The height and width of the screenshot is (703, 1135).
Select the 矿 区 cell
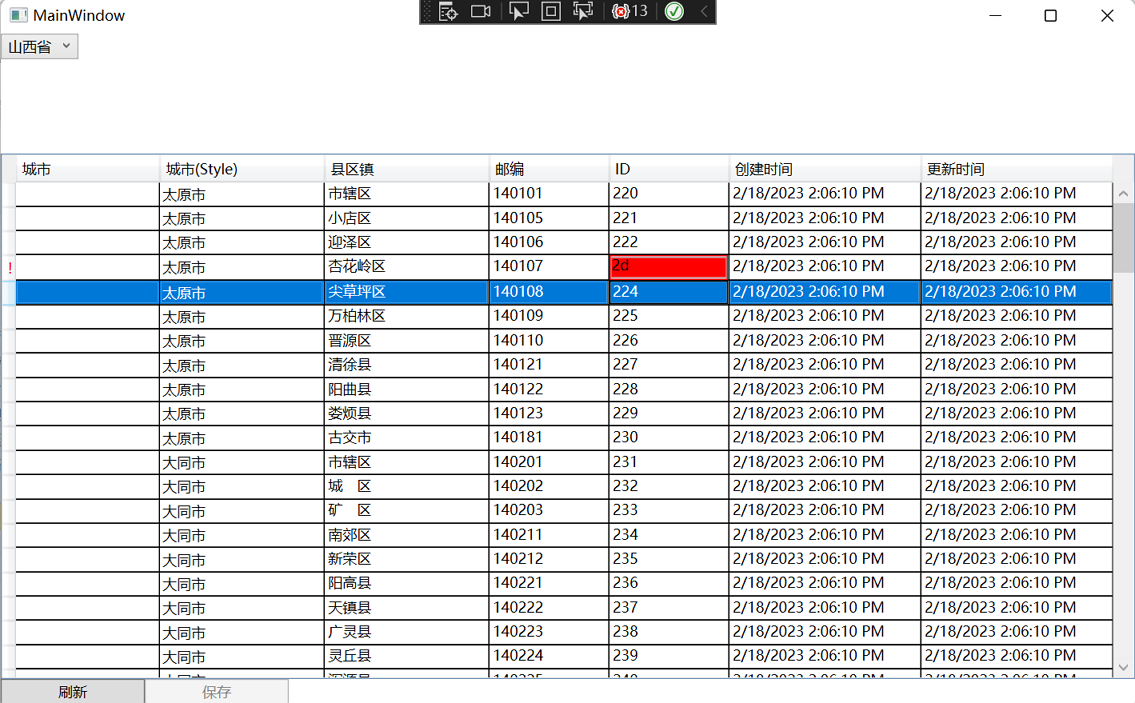[x=406, y=510]
